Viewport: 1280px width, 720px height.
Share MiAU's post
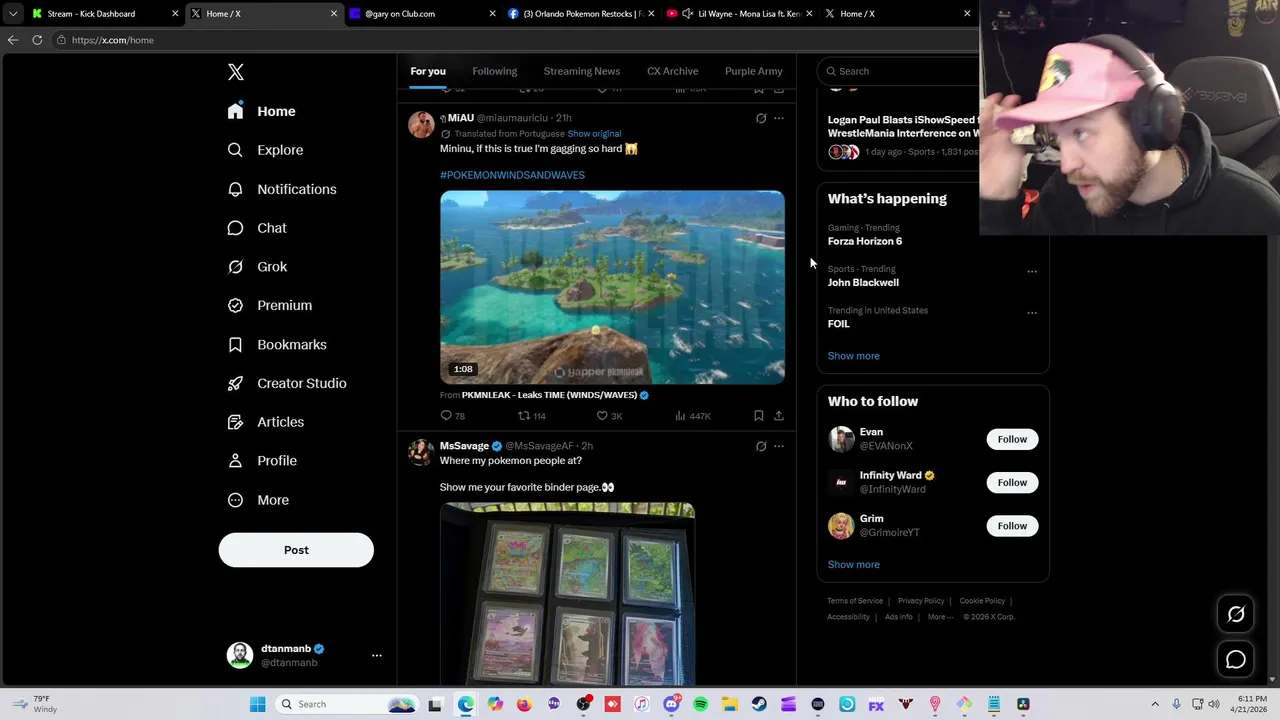[779, 416]
